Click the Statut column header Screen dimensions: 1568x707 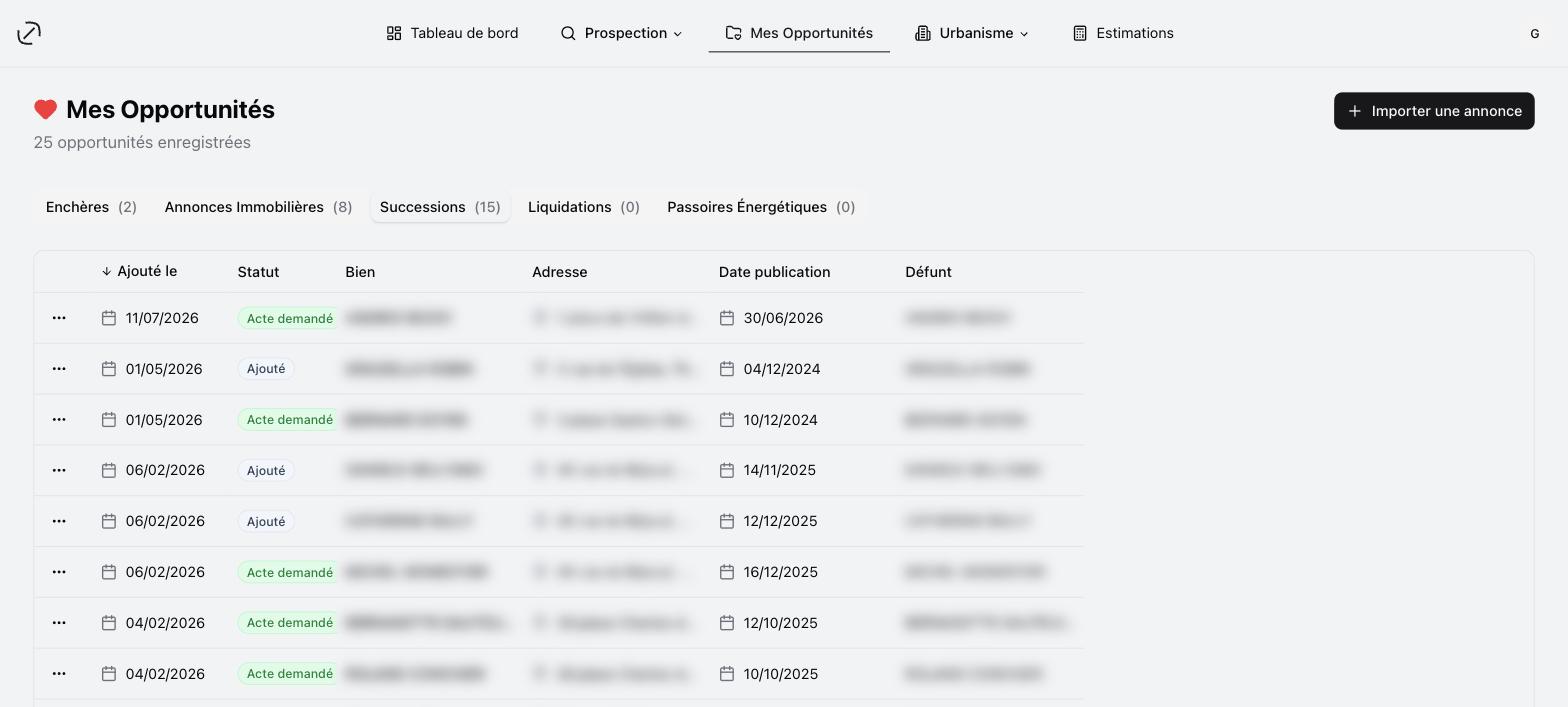coord(258,272)
